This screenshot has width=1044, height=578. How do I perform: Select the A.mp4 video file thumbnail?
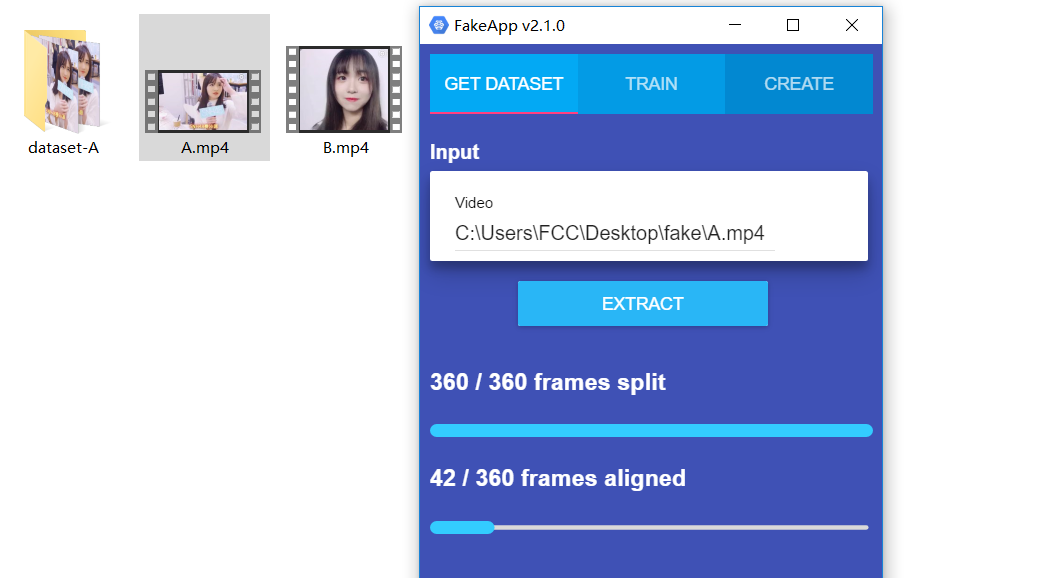tap(203, 101)
